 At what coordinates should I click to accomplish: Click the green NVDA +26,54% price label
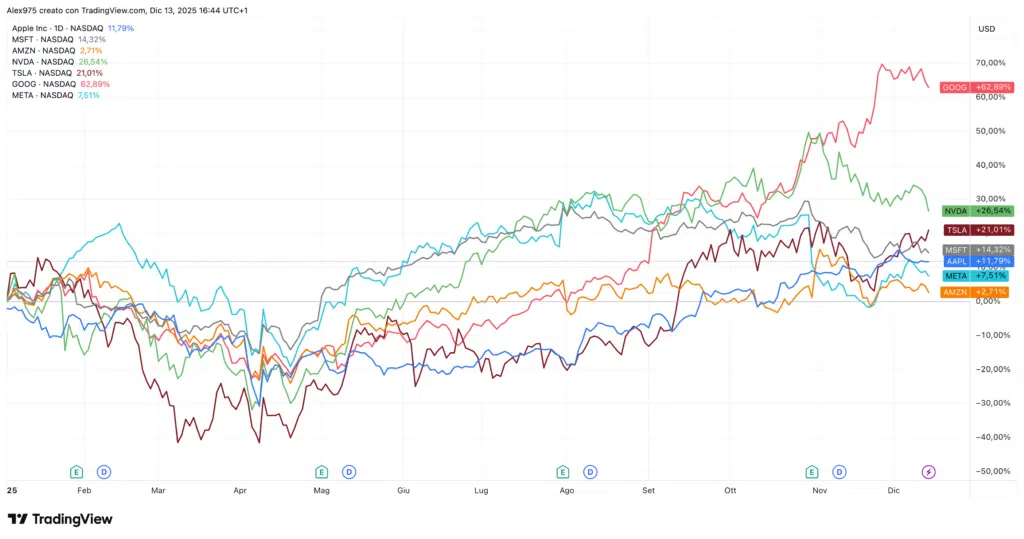[978, 211]
